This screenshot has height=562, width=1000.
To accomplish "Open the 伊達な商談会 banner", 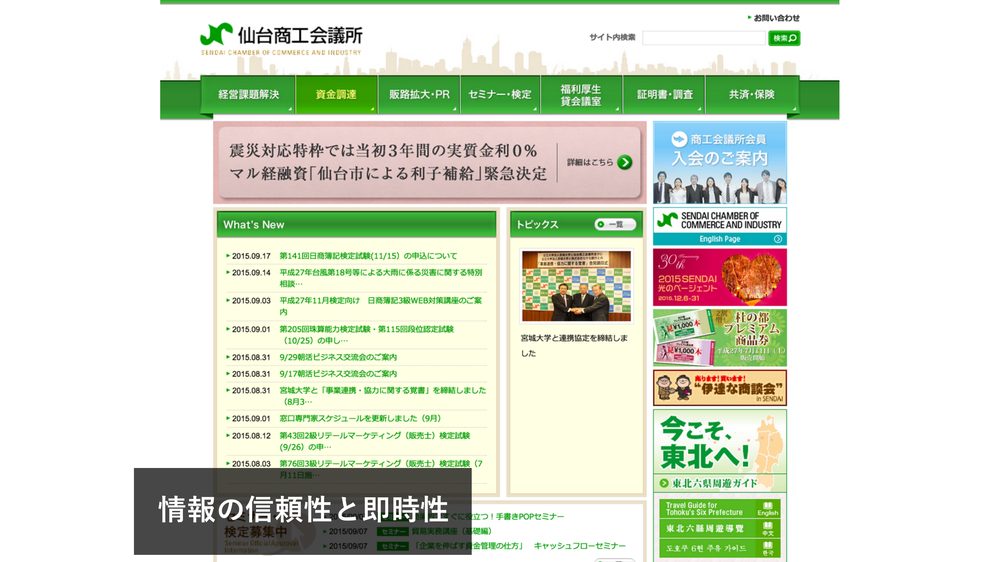I will pos(719,387).
